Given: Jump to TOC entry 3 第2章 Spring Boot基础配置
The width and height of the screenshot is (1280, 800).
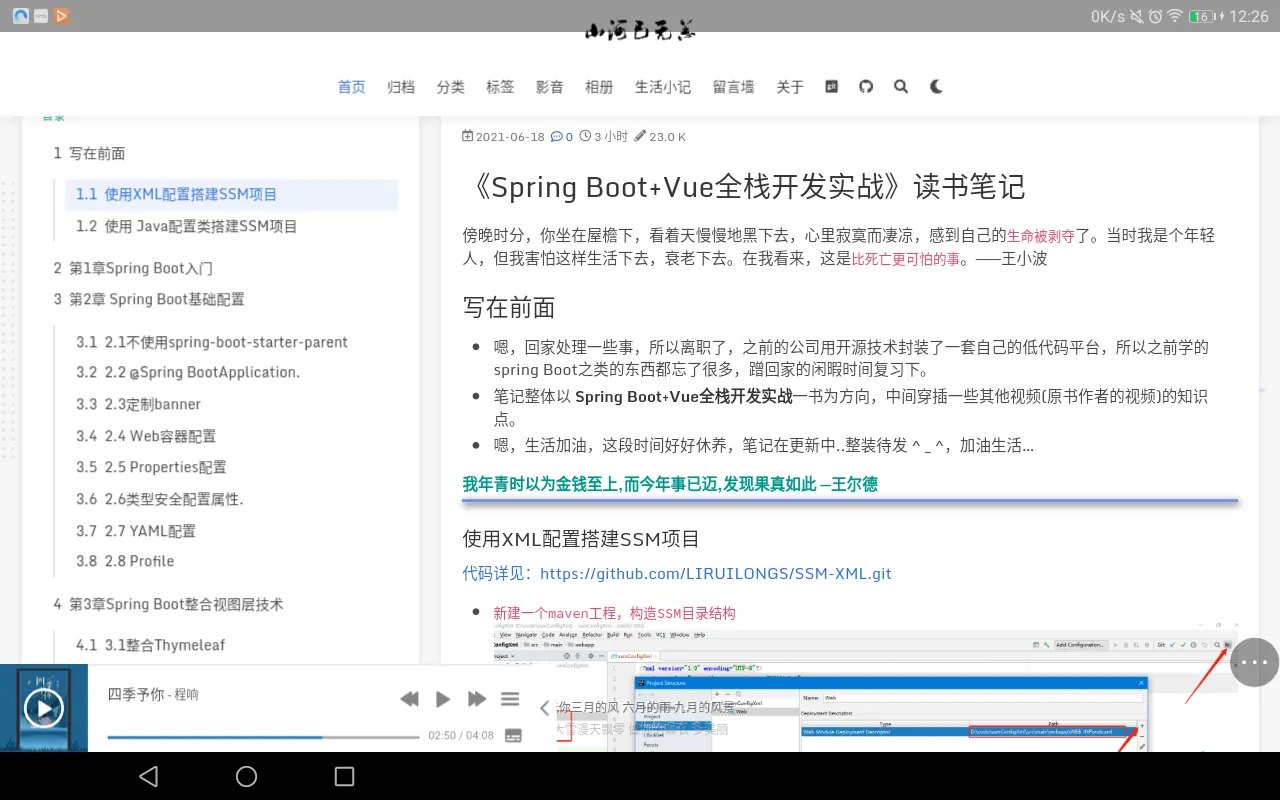Looking at the screenshot, I should [x=149, y=299].
